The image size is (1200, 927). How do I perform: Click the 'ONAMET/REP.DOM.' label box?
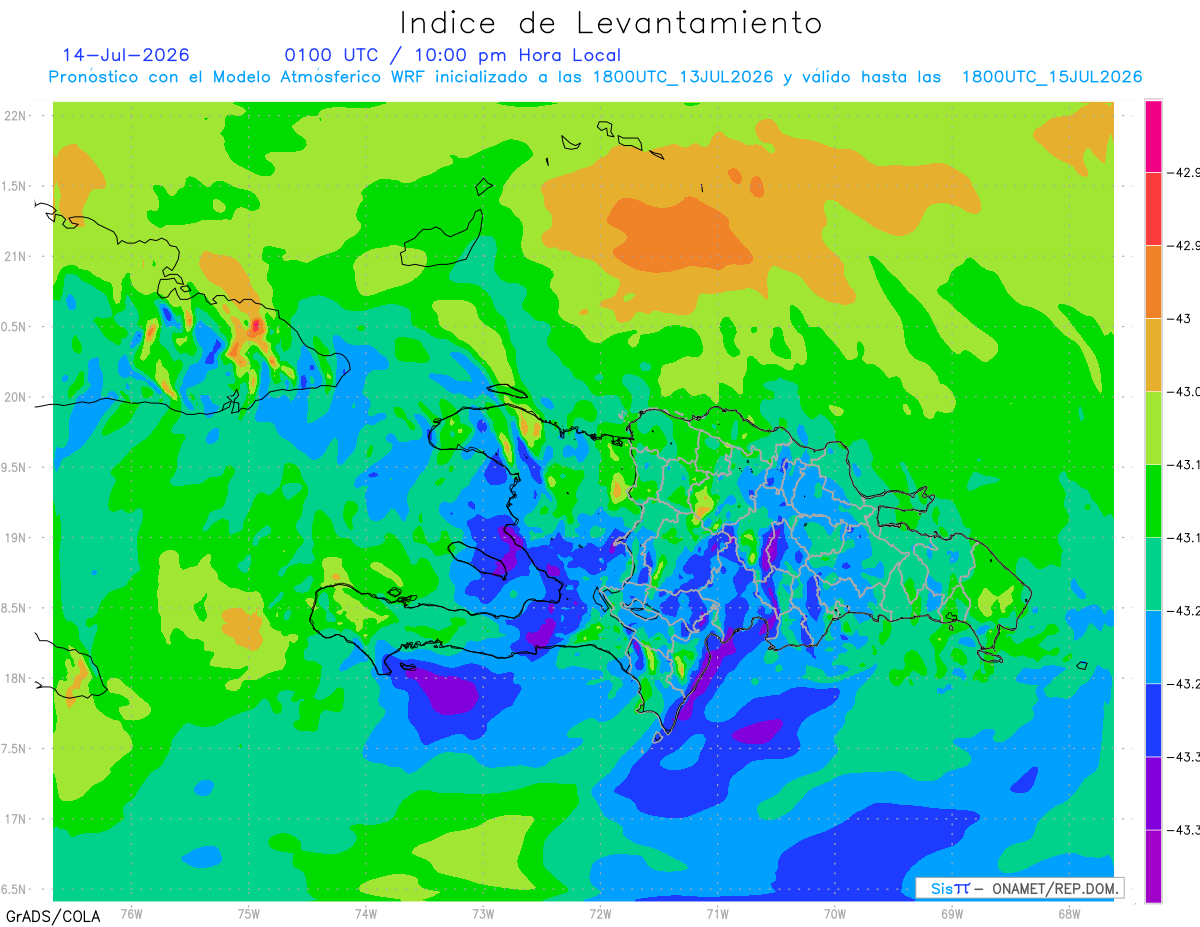click(x=1019, y=888)
